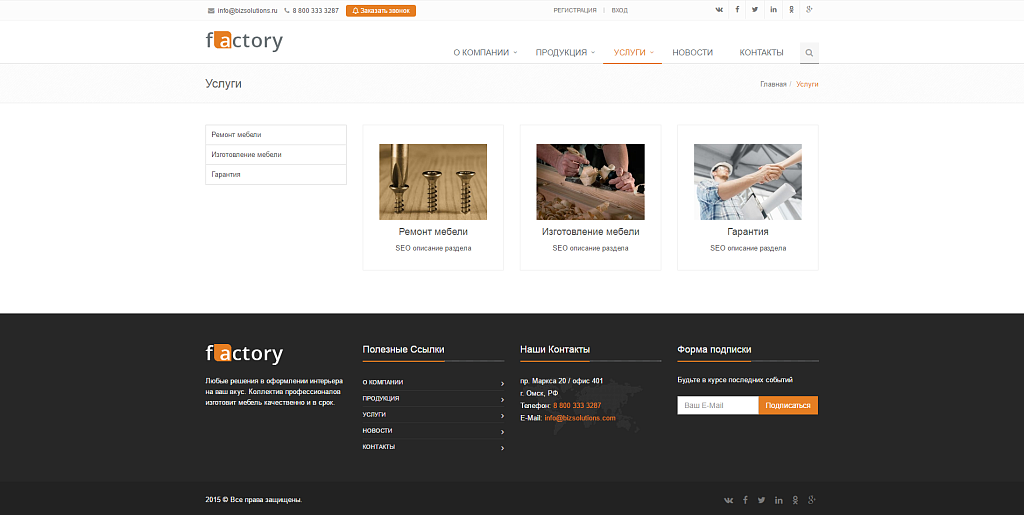Image resolution: width=1024 pixels, height=515 pixels.
Task: Open the search magnifier icon in navigation
Action: (x=809, y=53)
